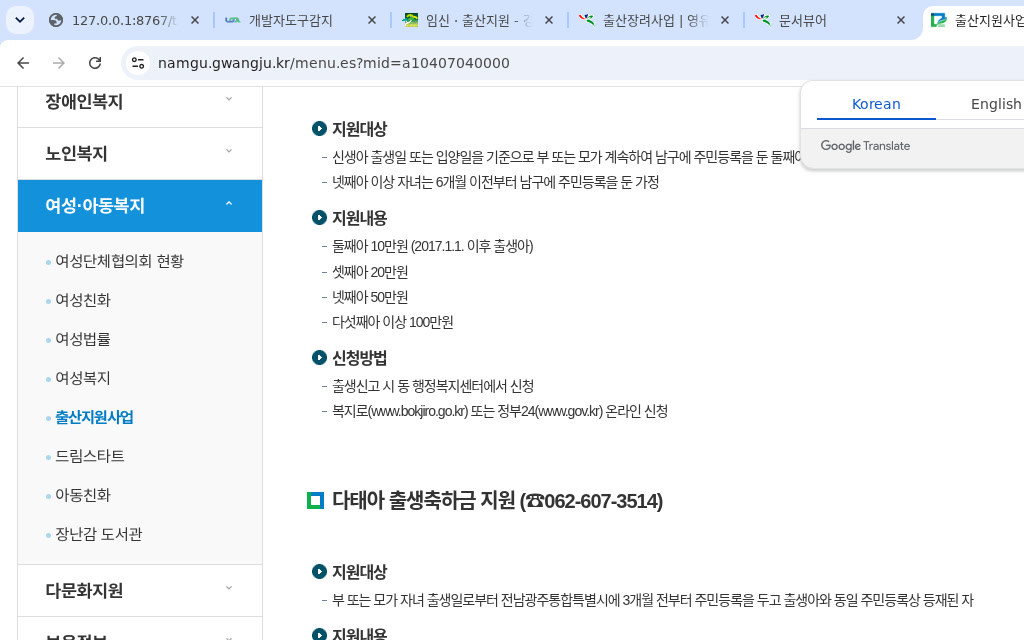This screenshot has height=640, width=1024.
Task: Click the 지원내용 heading above 둘째아 10만원
Action: point(359,217)
